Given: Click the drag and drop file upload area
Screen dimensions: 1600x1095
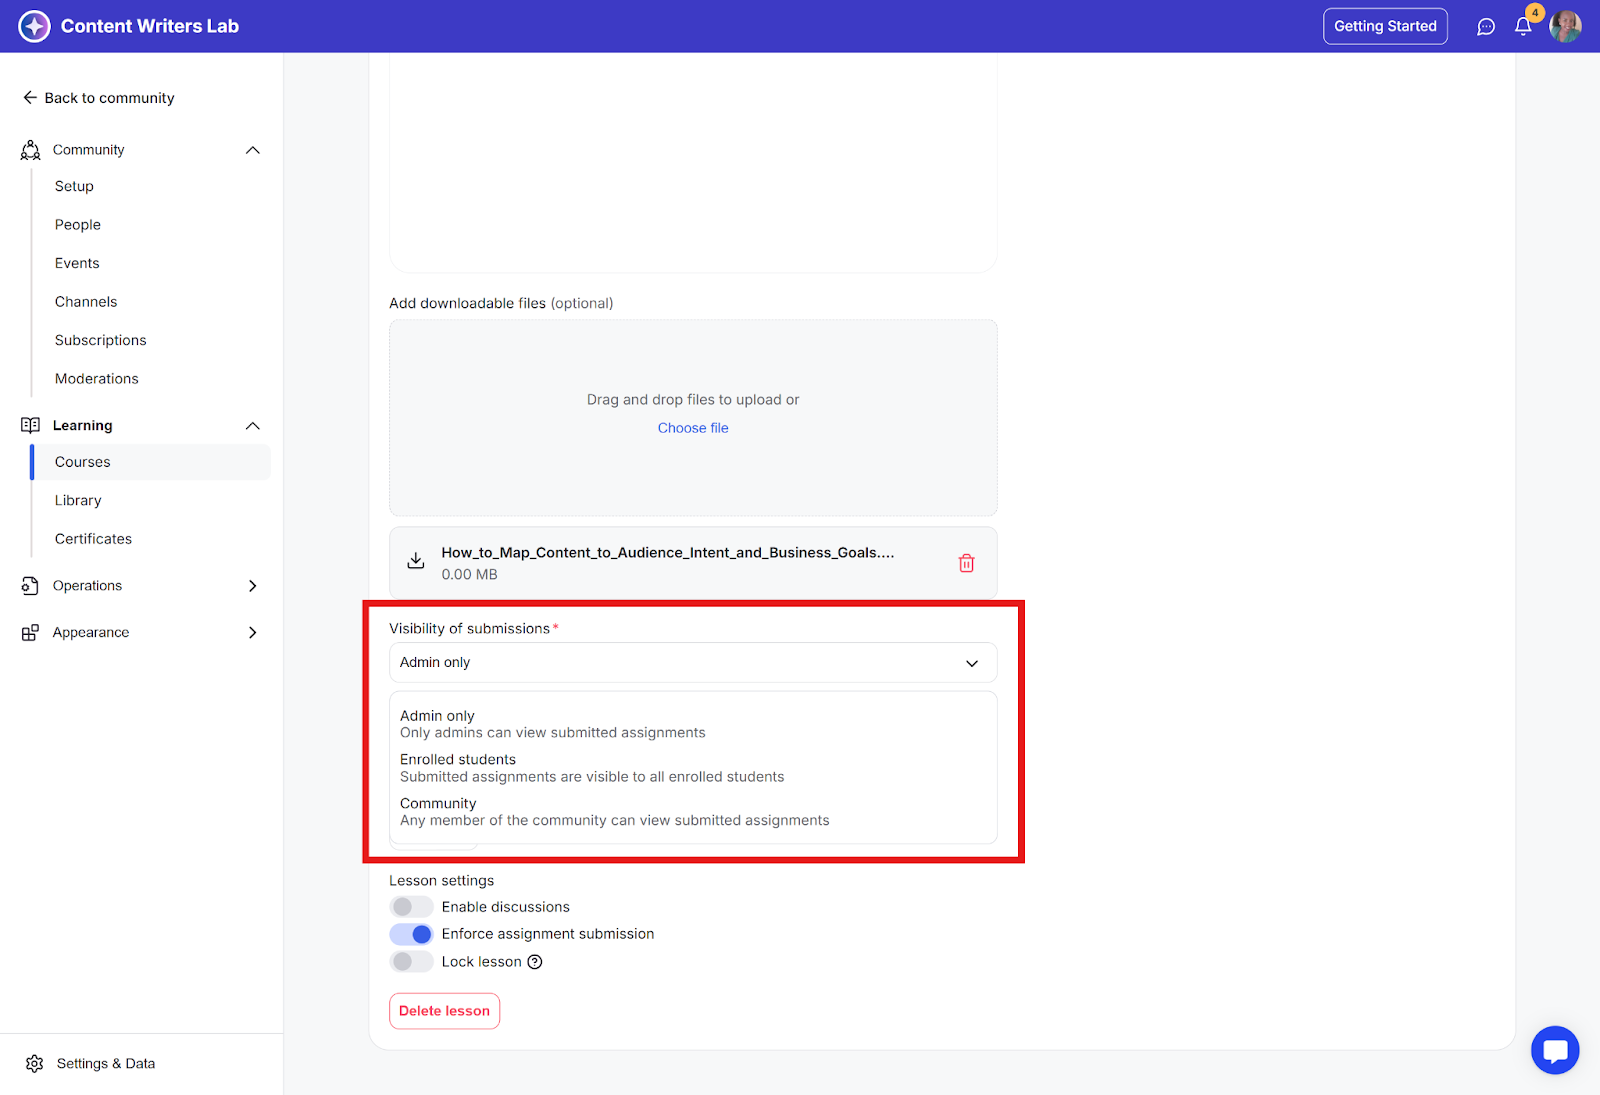Looking at the screenshot, I should [x=693, y=418].
